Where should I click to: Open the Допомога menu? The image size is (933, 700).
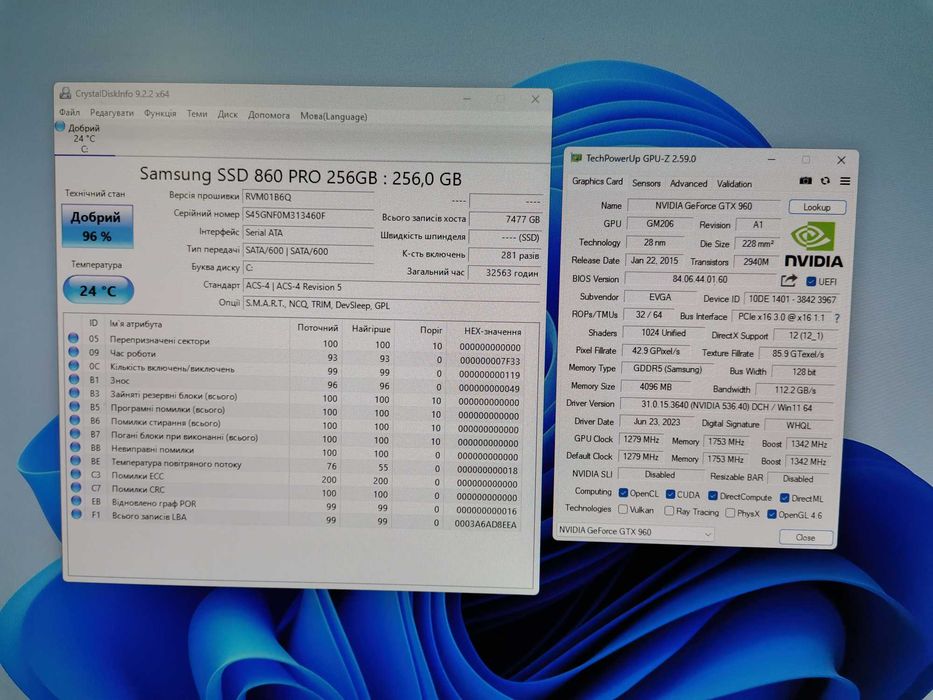tap(269, 115)
